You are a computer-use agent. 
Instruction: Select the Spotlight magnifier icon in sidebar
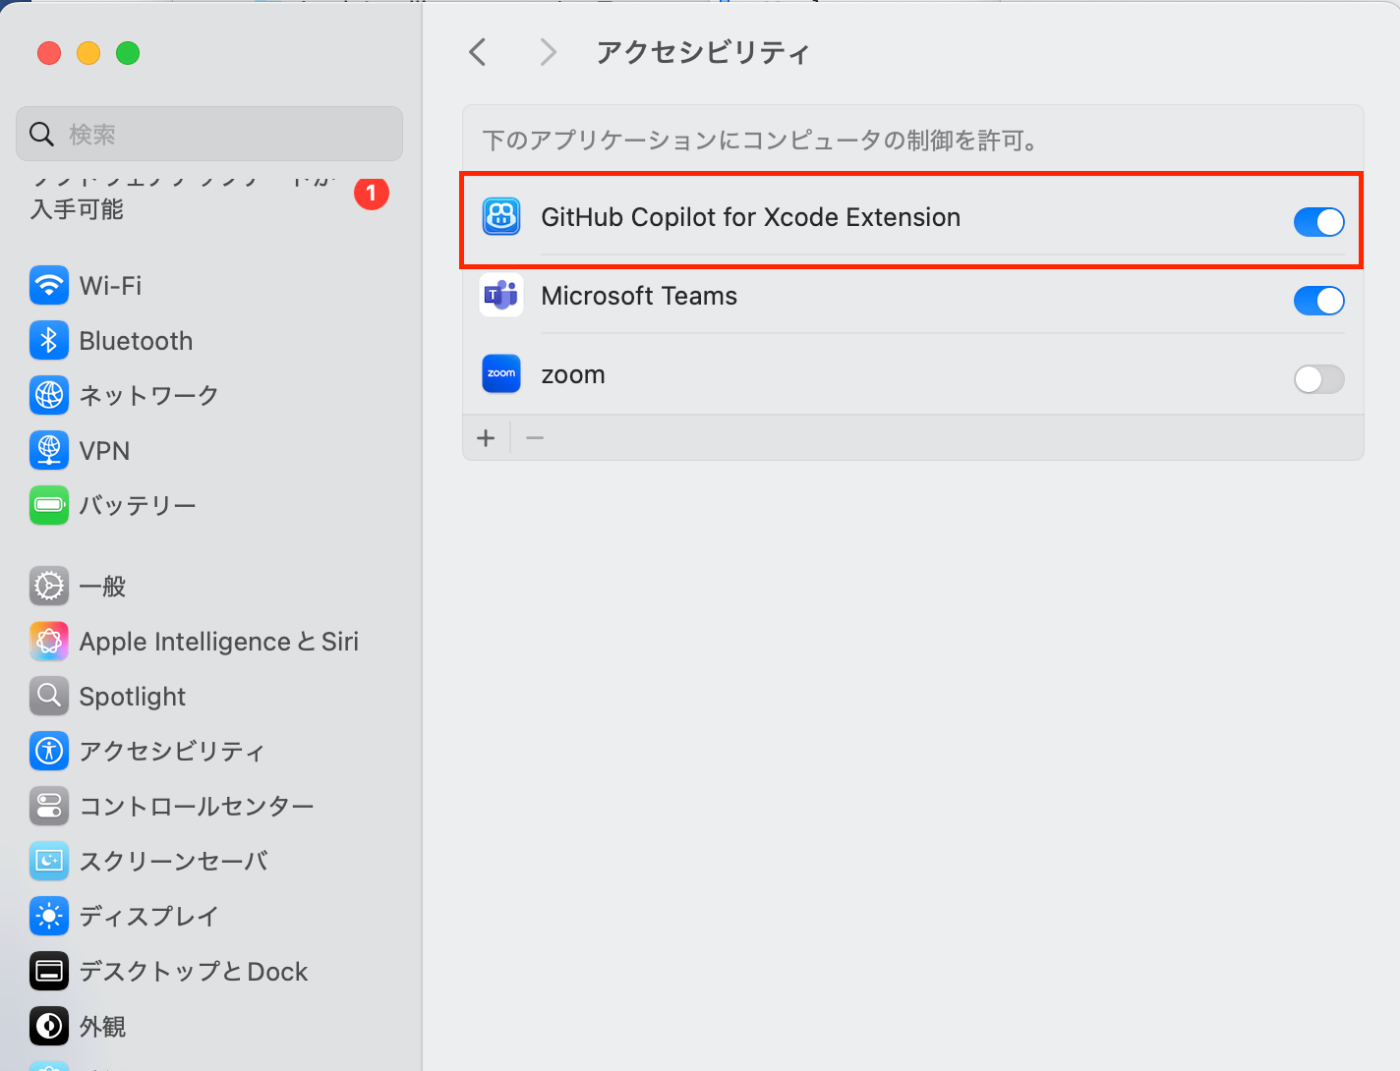point(49,696)
